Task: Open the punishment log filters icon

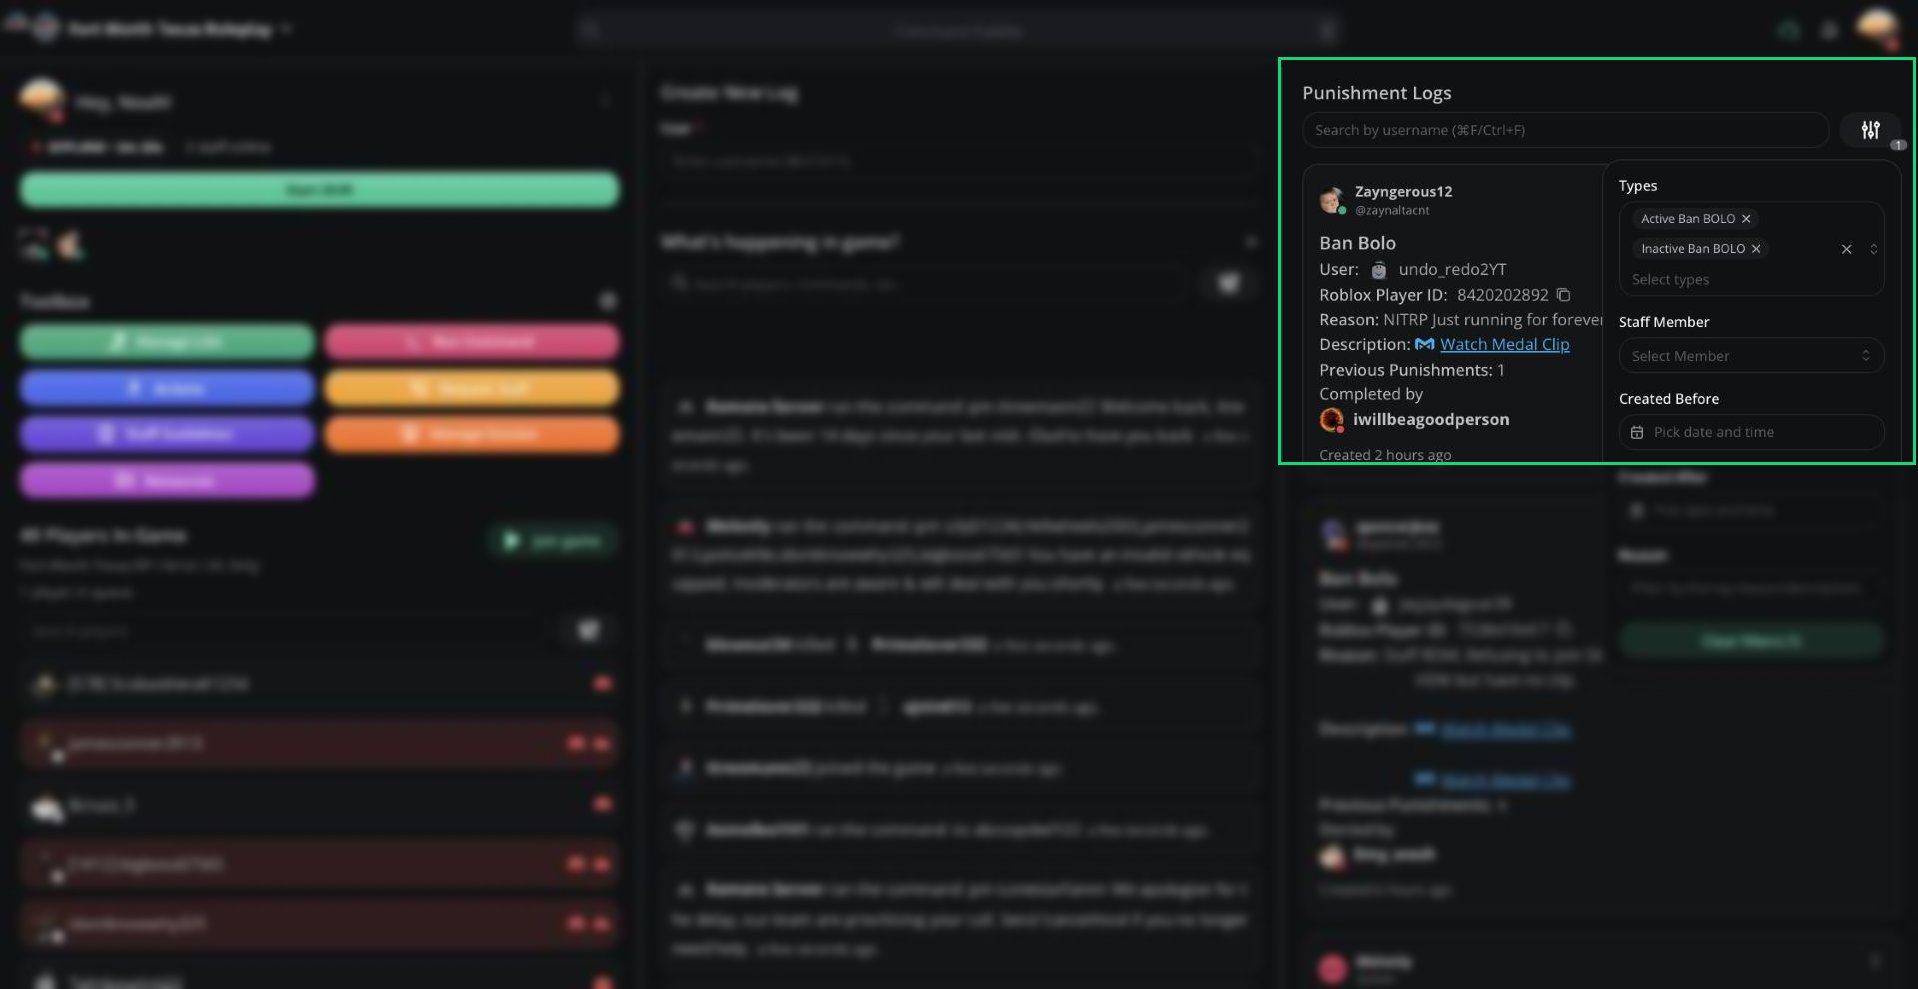Action: 1870,130
